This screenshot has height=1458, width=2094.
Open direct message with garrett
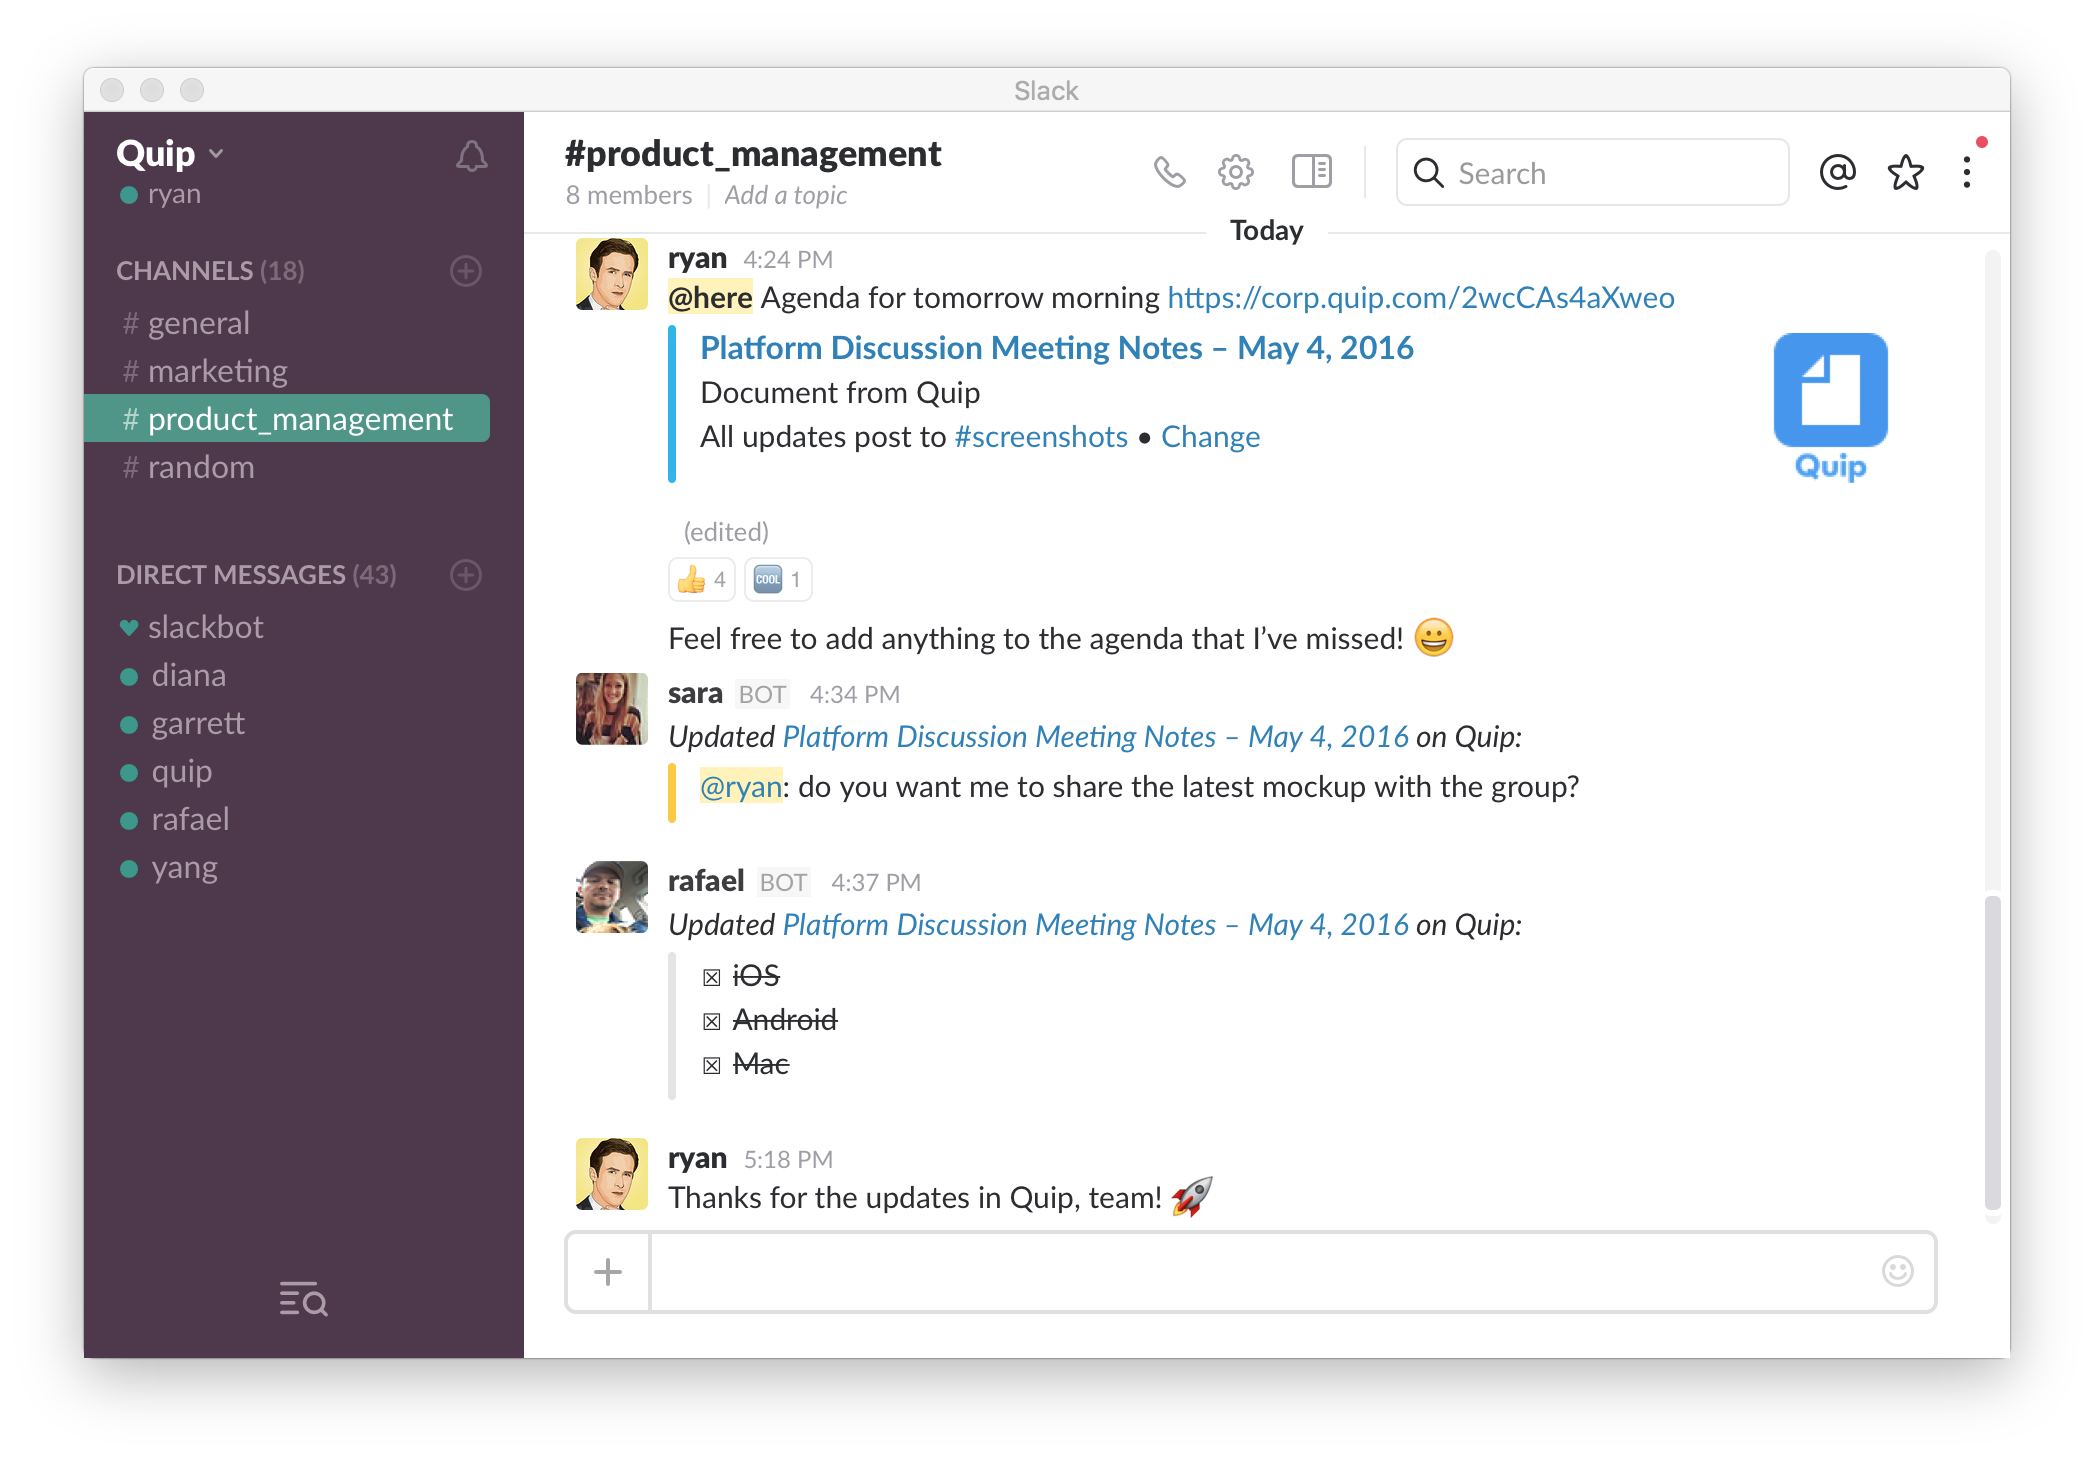click(197, 723)
